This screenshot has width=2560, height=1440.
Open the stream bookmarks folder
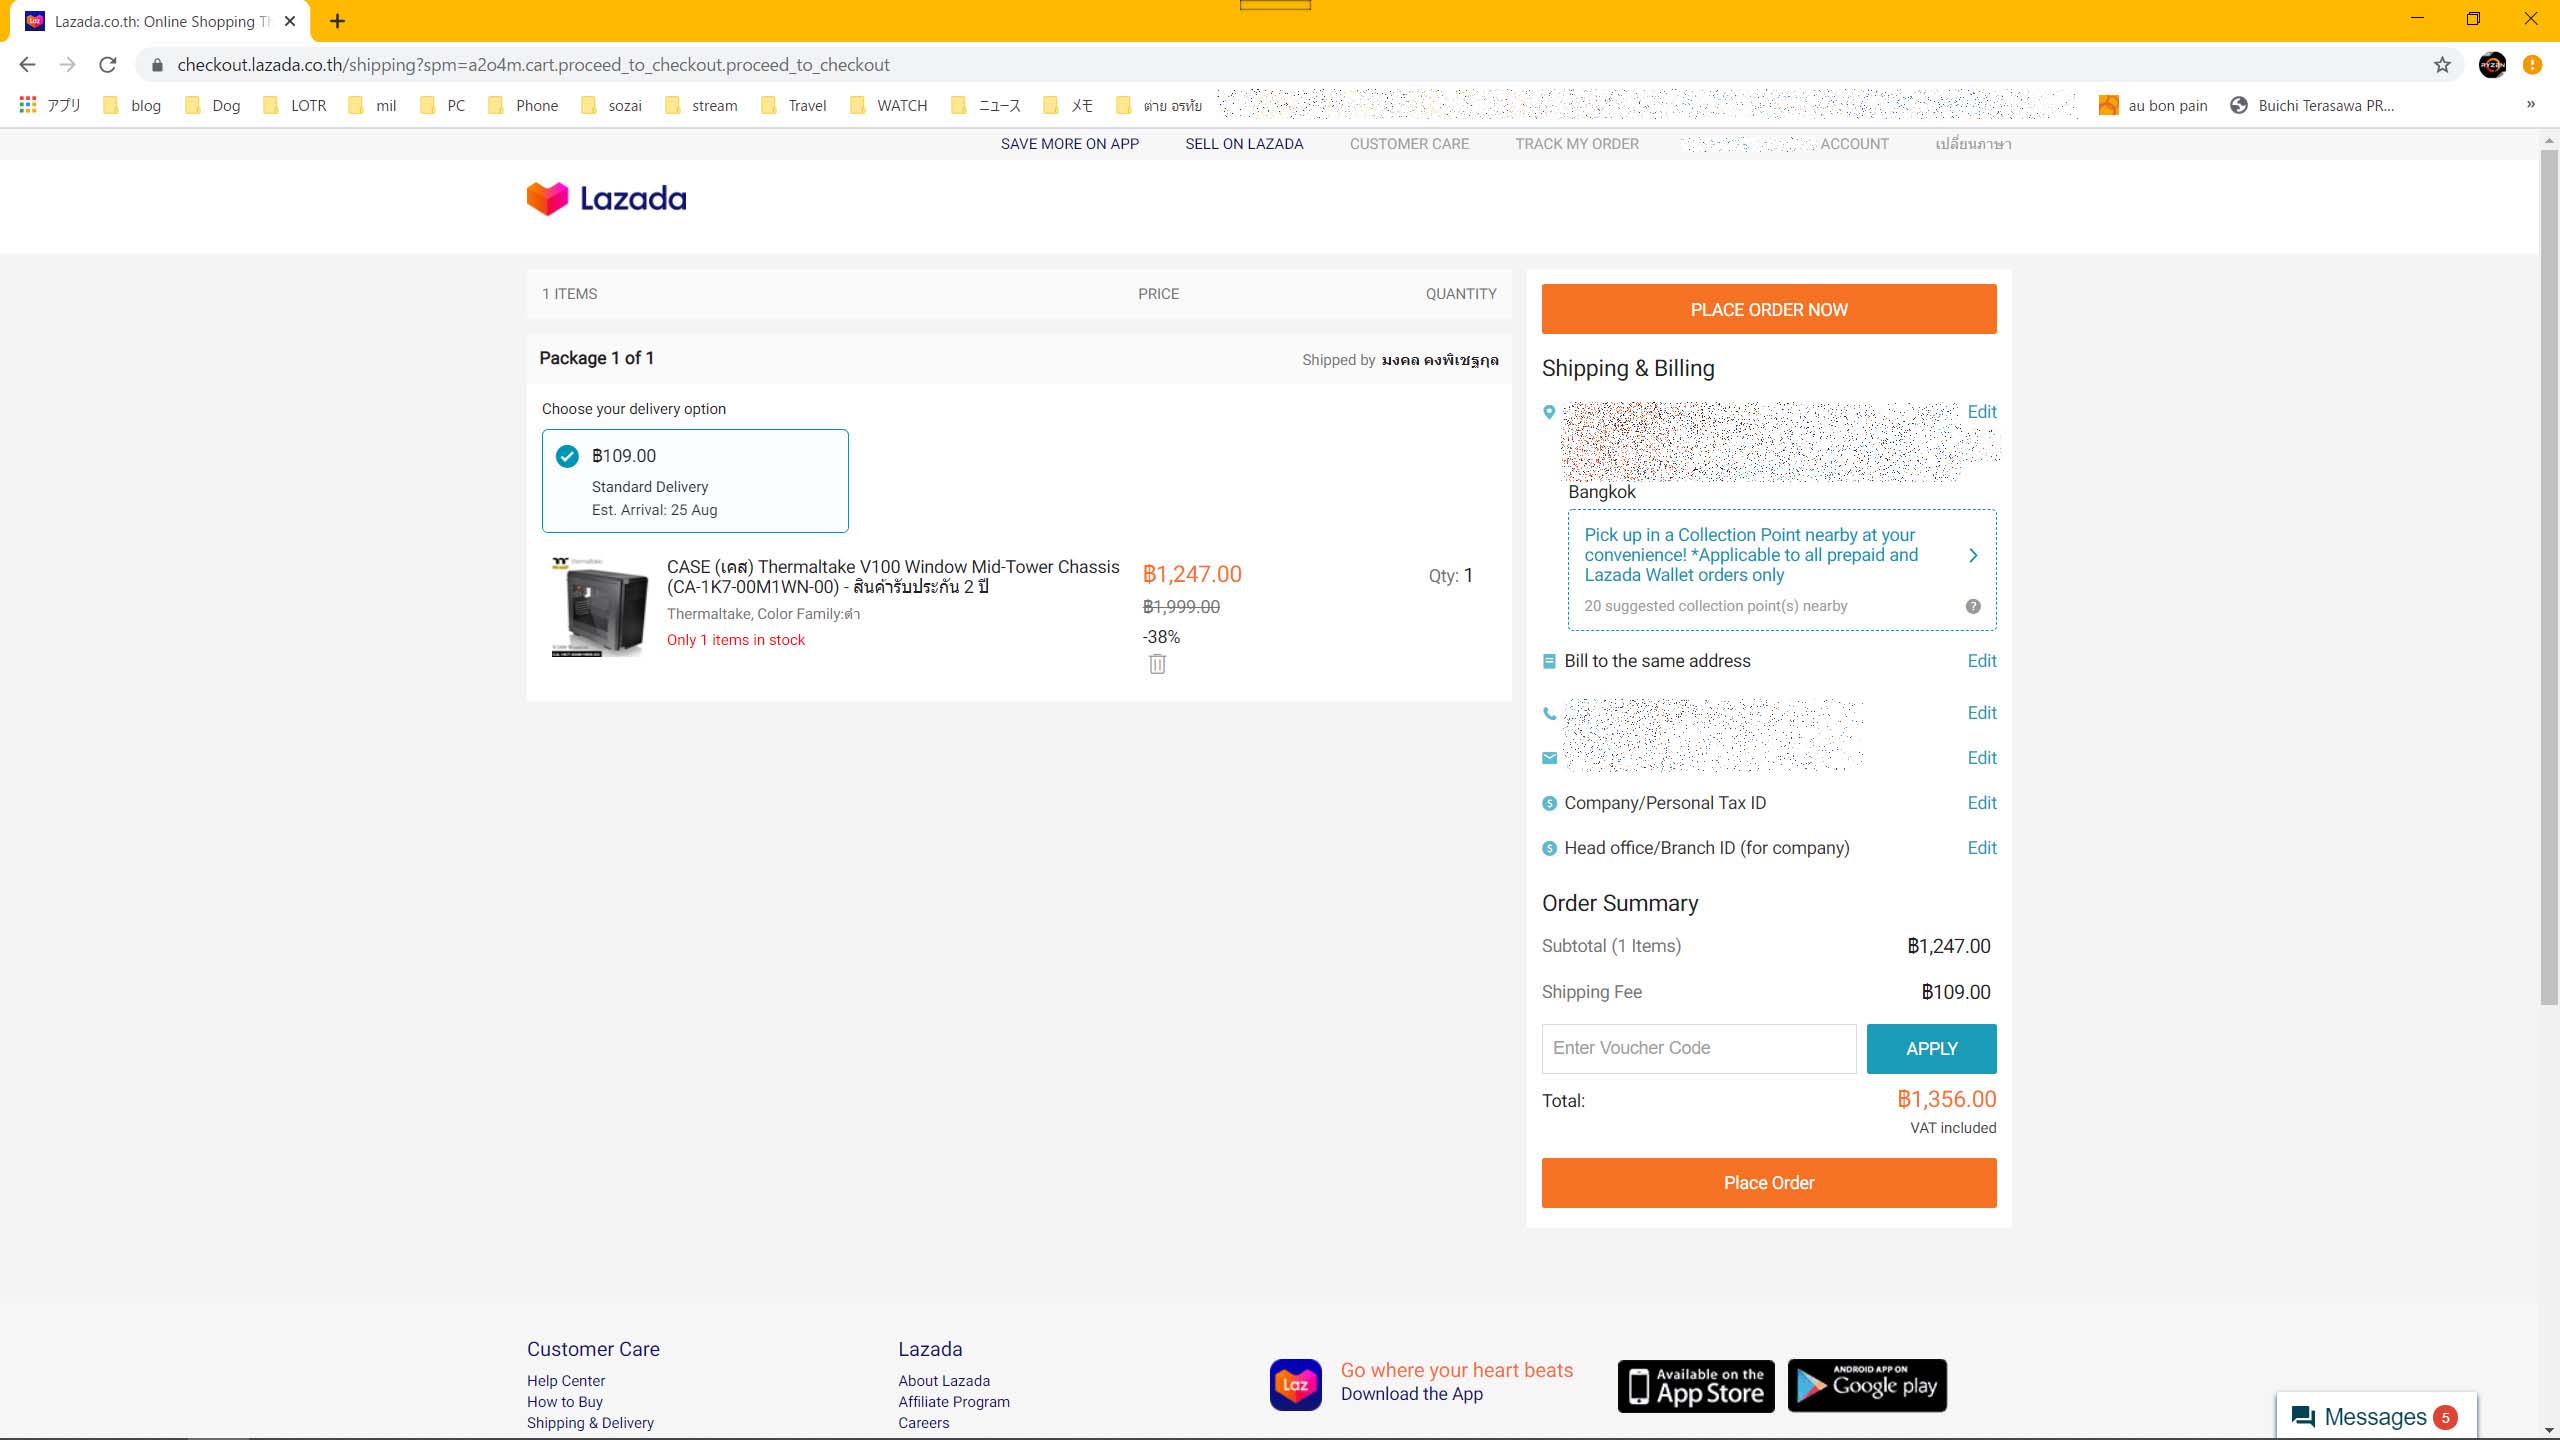tap(701, 105)
